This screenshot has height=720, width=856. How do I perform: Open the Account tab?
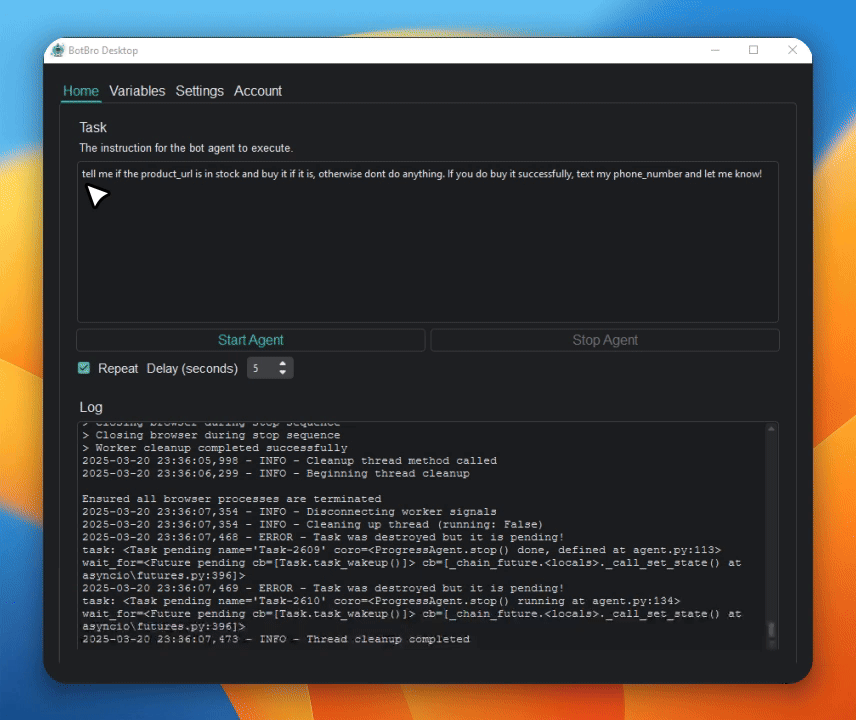point(258,91)
